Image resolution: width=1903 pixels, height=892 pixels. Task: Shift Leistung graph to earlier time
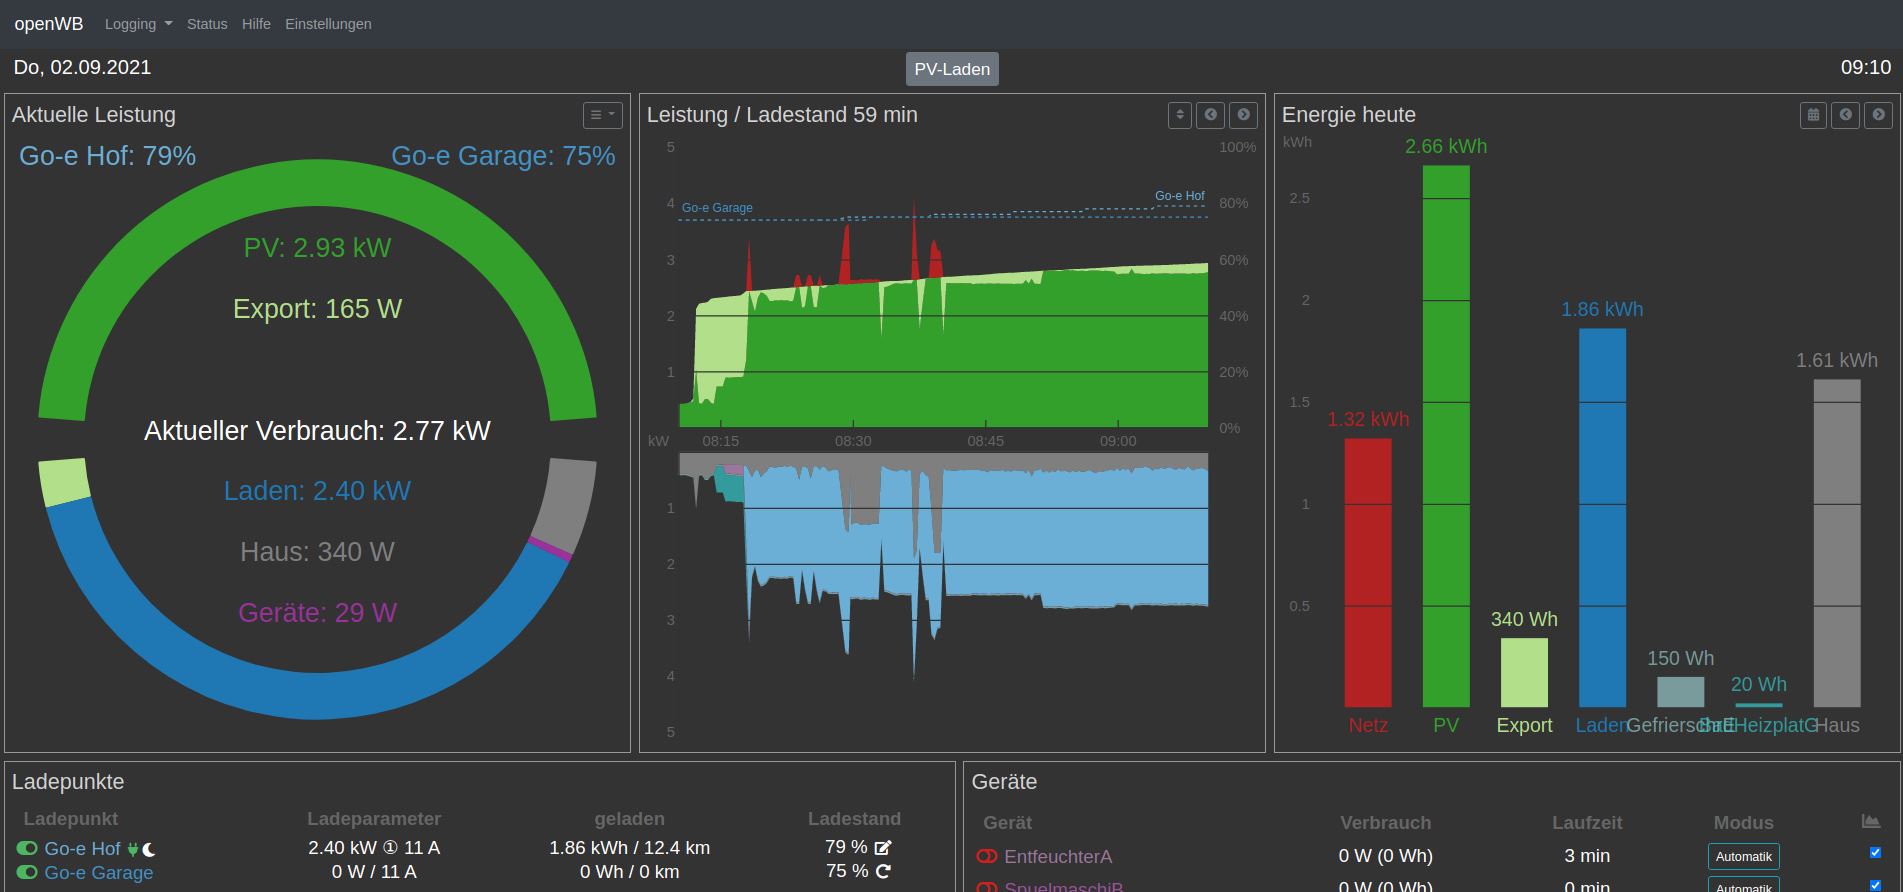point(1211,115)
